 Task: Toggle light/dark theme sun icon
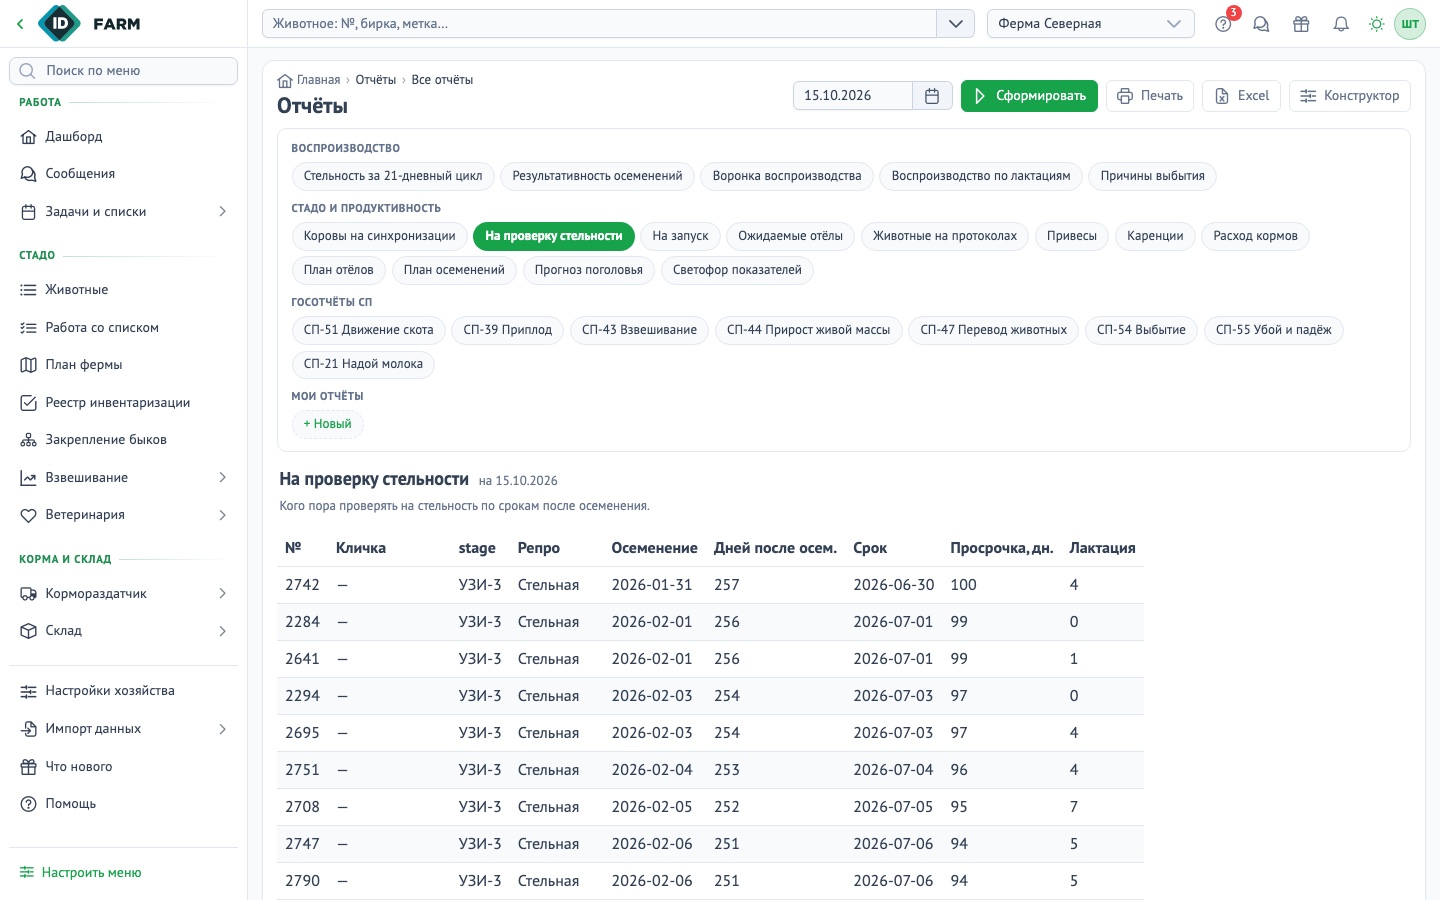1377,24
